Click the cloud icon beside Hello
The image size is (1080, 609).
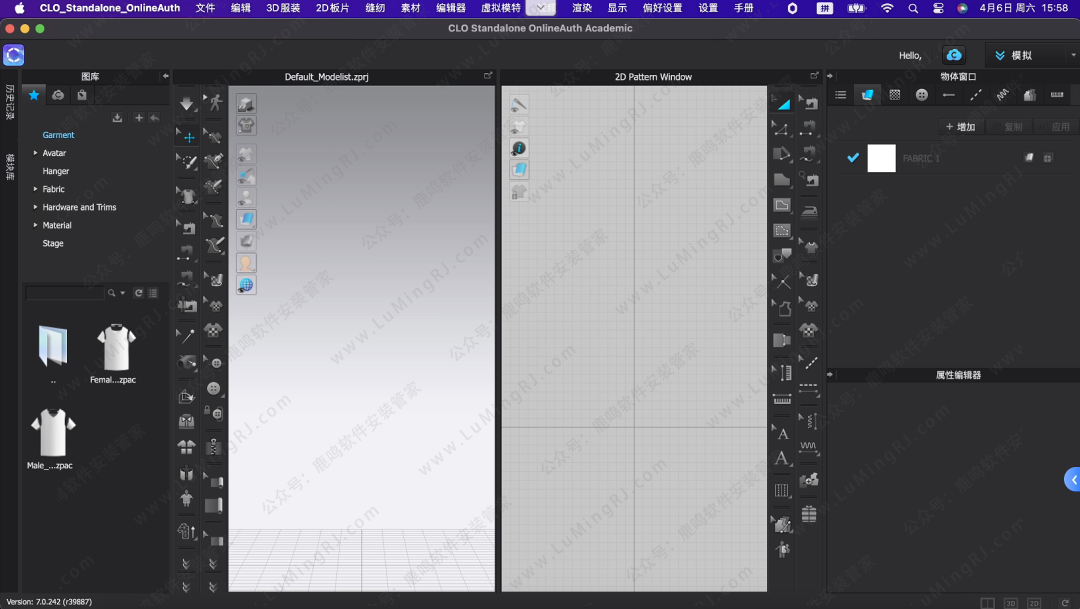[x=954, y=55]
